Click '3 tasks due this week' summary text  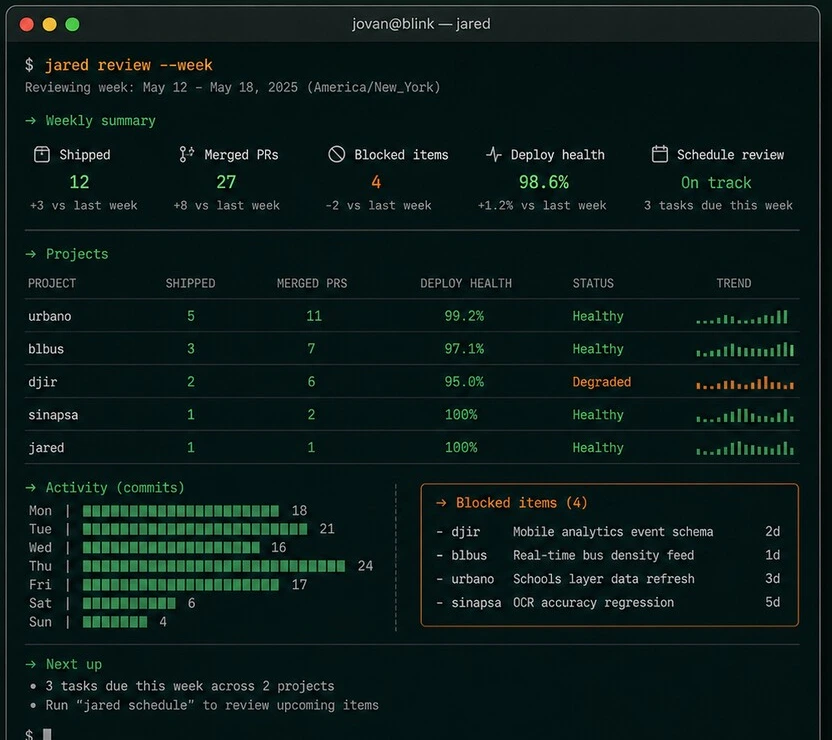pos(718,206)
